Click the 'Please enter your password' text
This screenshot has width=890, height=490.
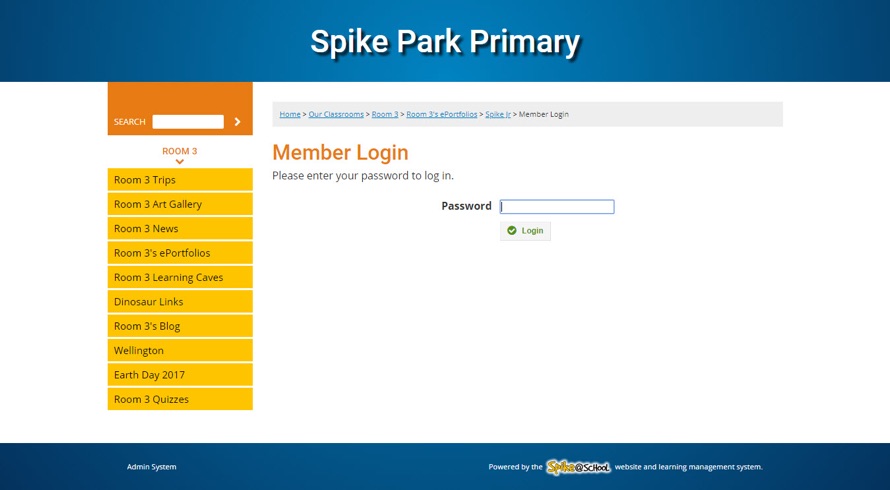pos(363,176)
